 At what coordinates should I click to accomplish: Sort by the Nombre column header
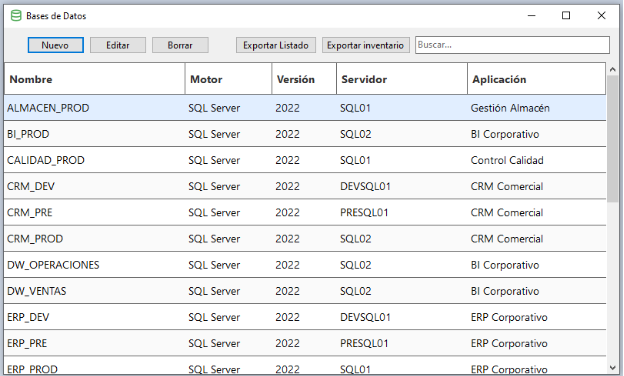coord(95,79)
